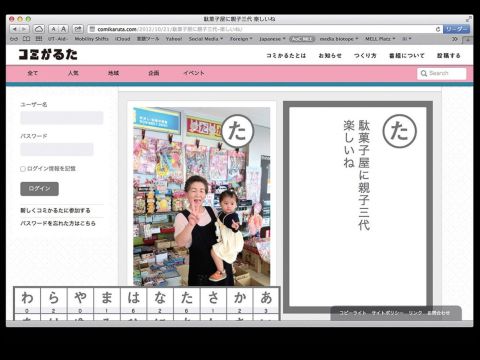Select the 全て tab in pink bar

(33, 73)
